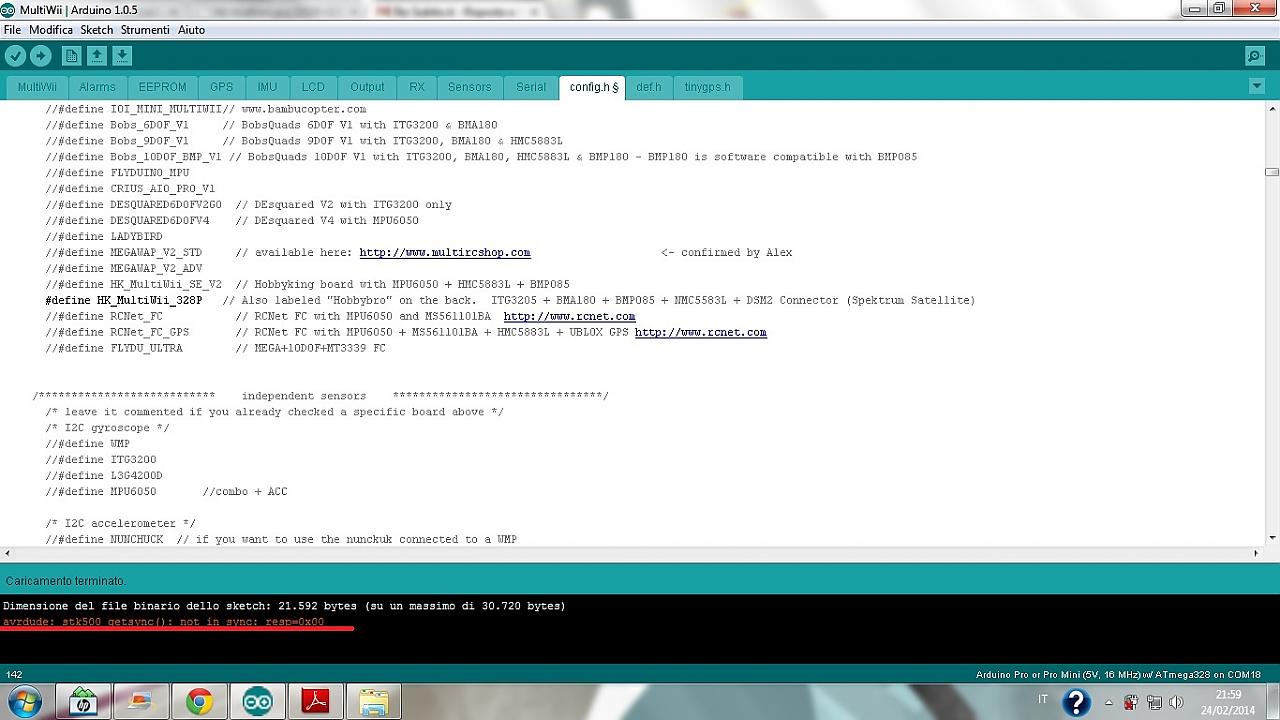Click the system tray volume icon
Image resolution: width=1280 pixels, height=720 pixels.
pos(1176,702)
